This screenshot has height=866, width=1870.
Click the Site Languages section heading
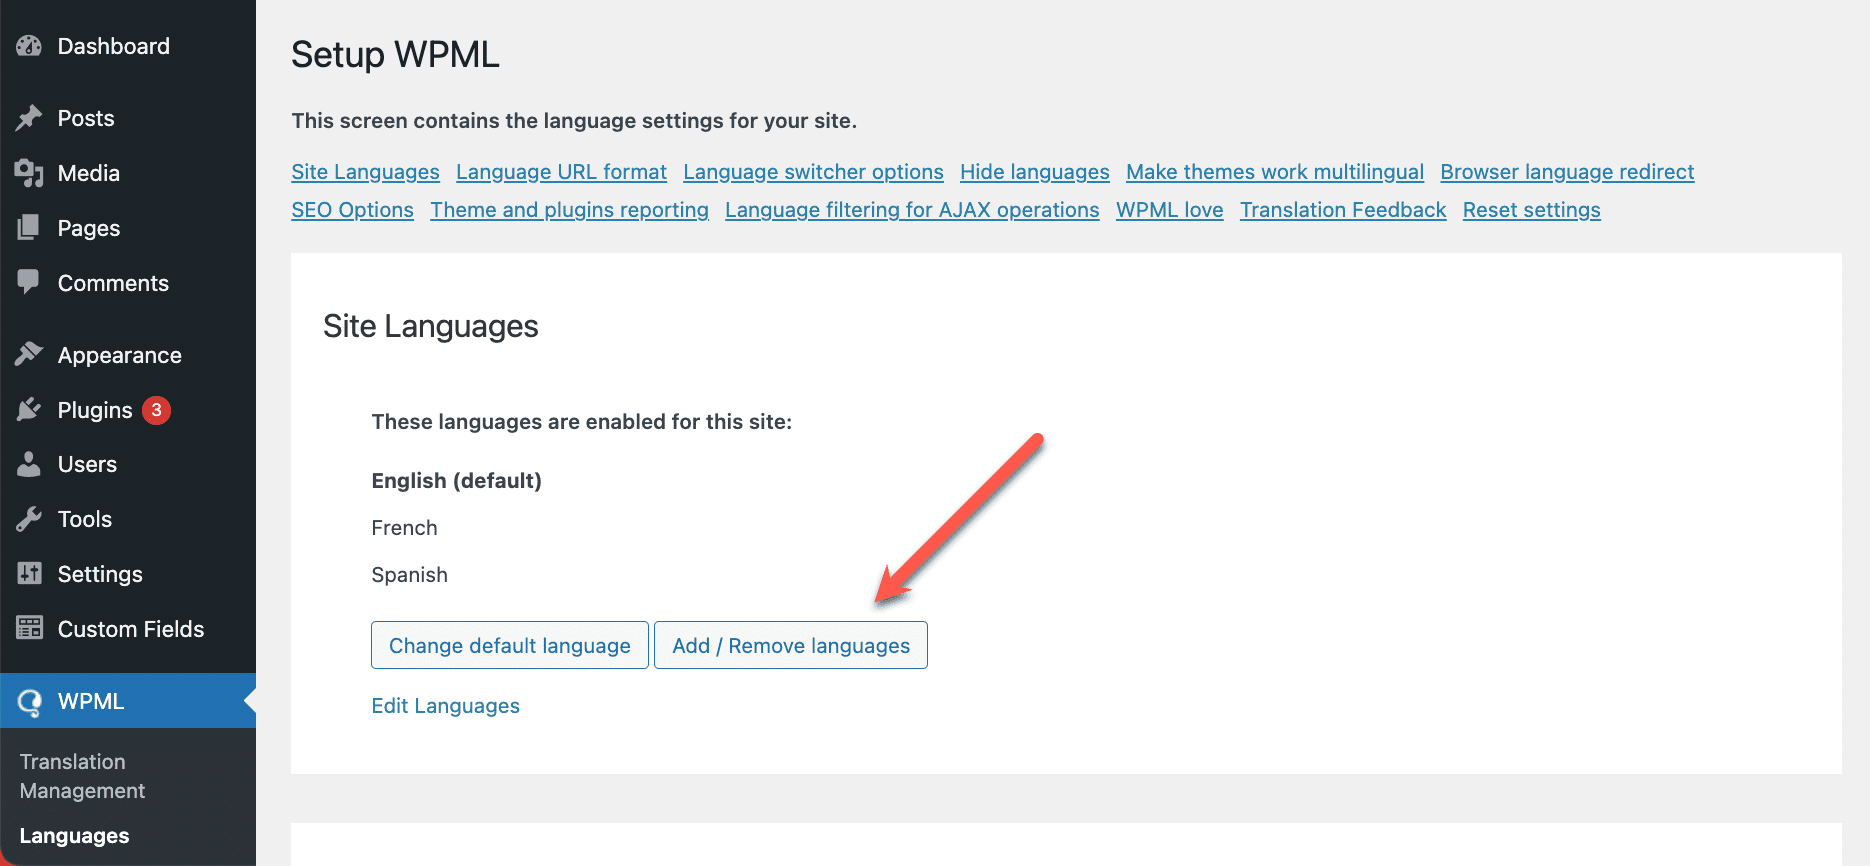pos(430,326)
